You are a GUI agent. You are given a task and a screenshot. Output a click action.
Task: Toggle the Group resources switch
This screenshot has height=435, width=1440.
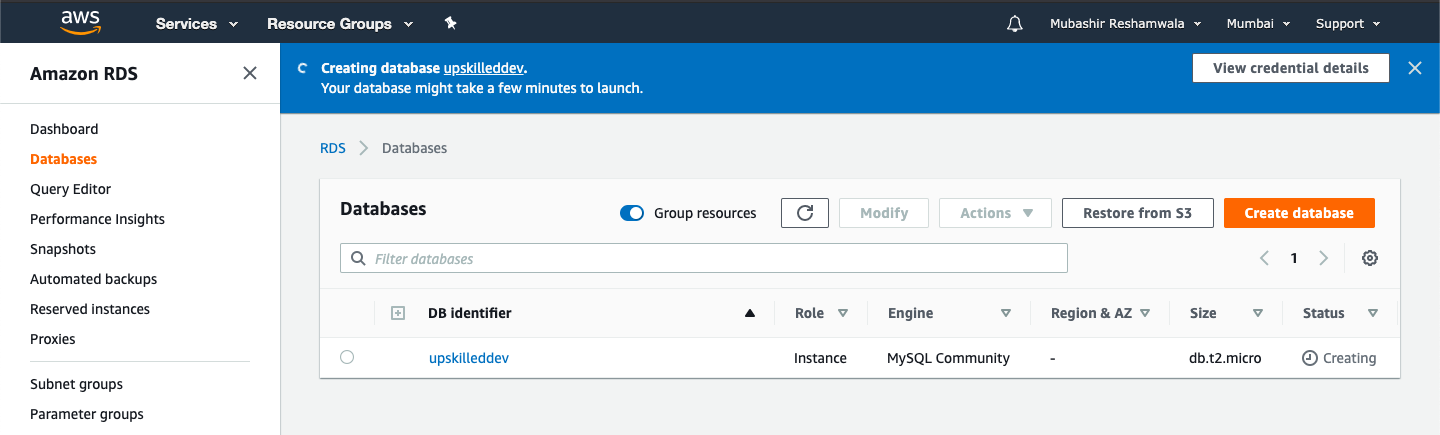click(x=632, y=213)
